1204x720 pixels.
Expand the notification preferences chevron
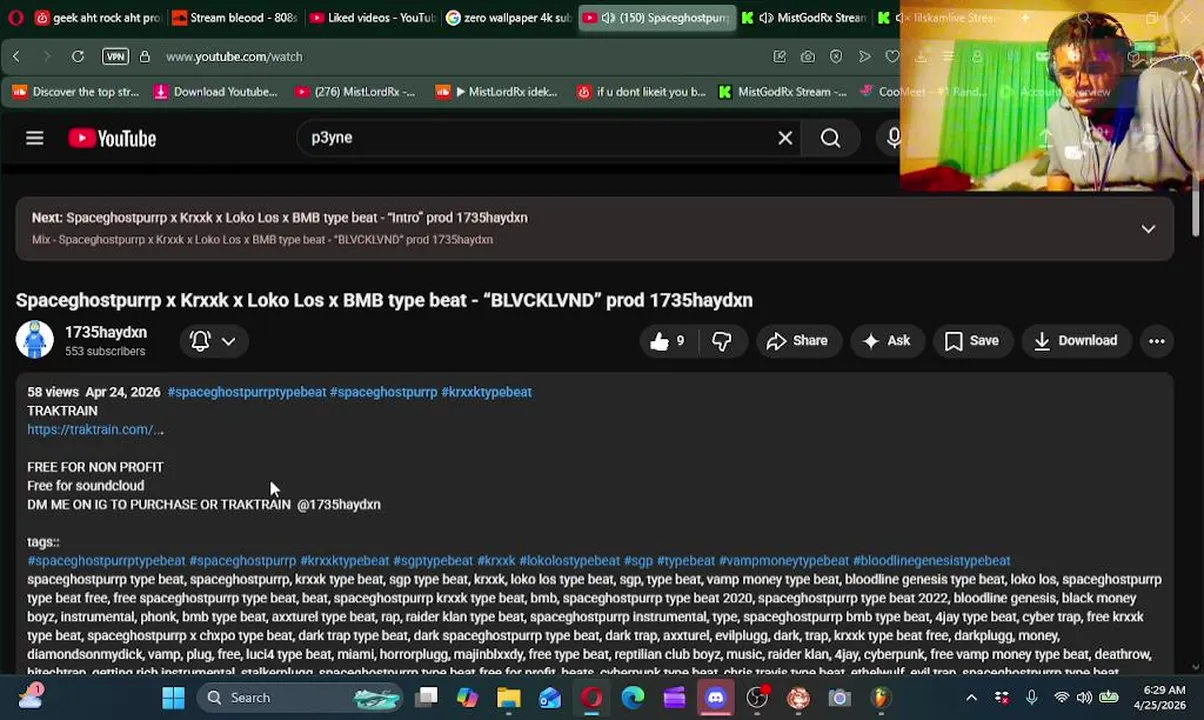(x=228, y=341)
